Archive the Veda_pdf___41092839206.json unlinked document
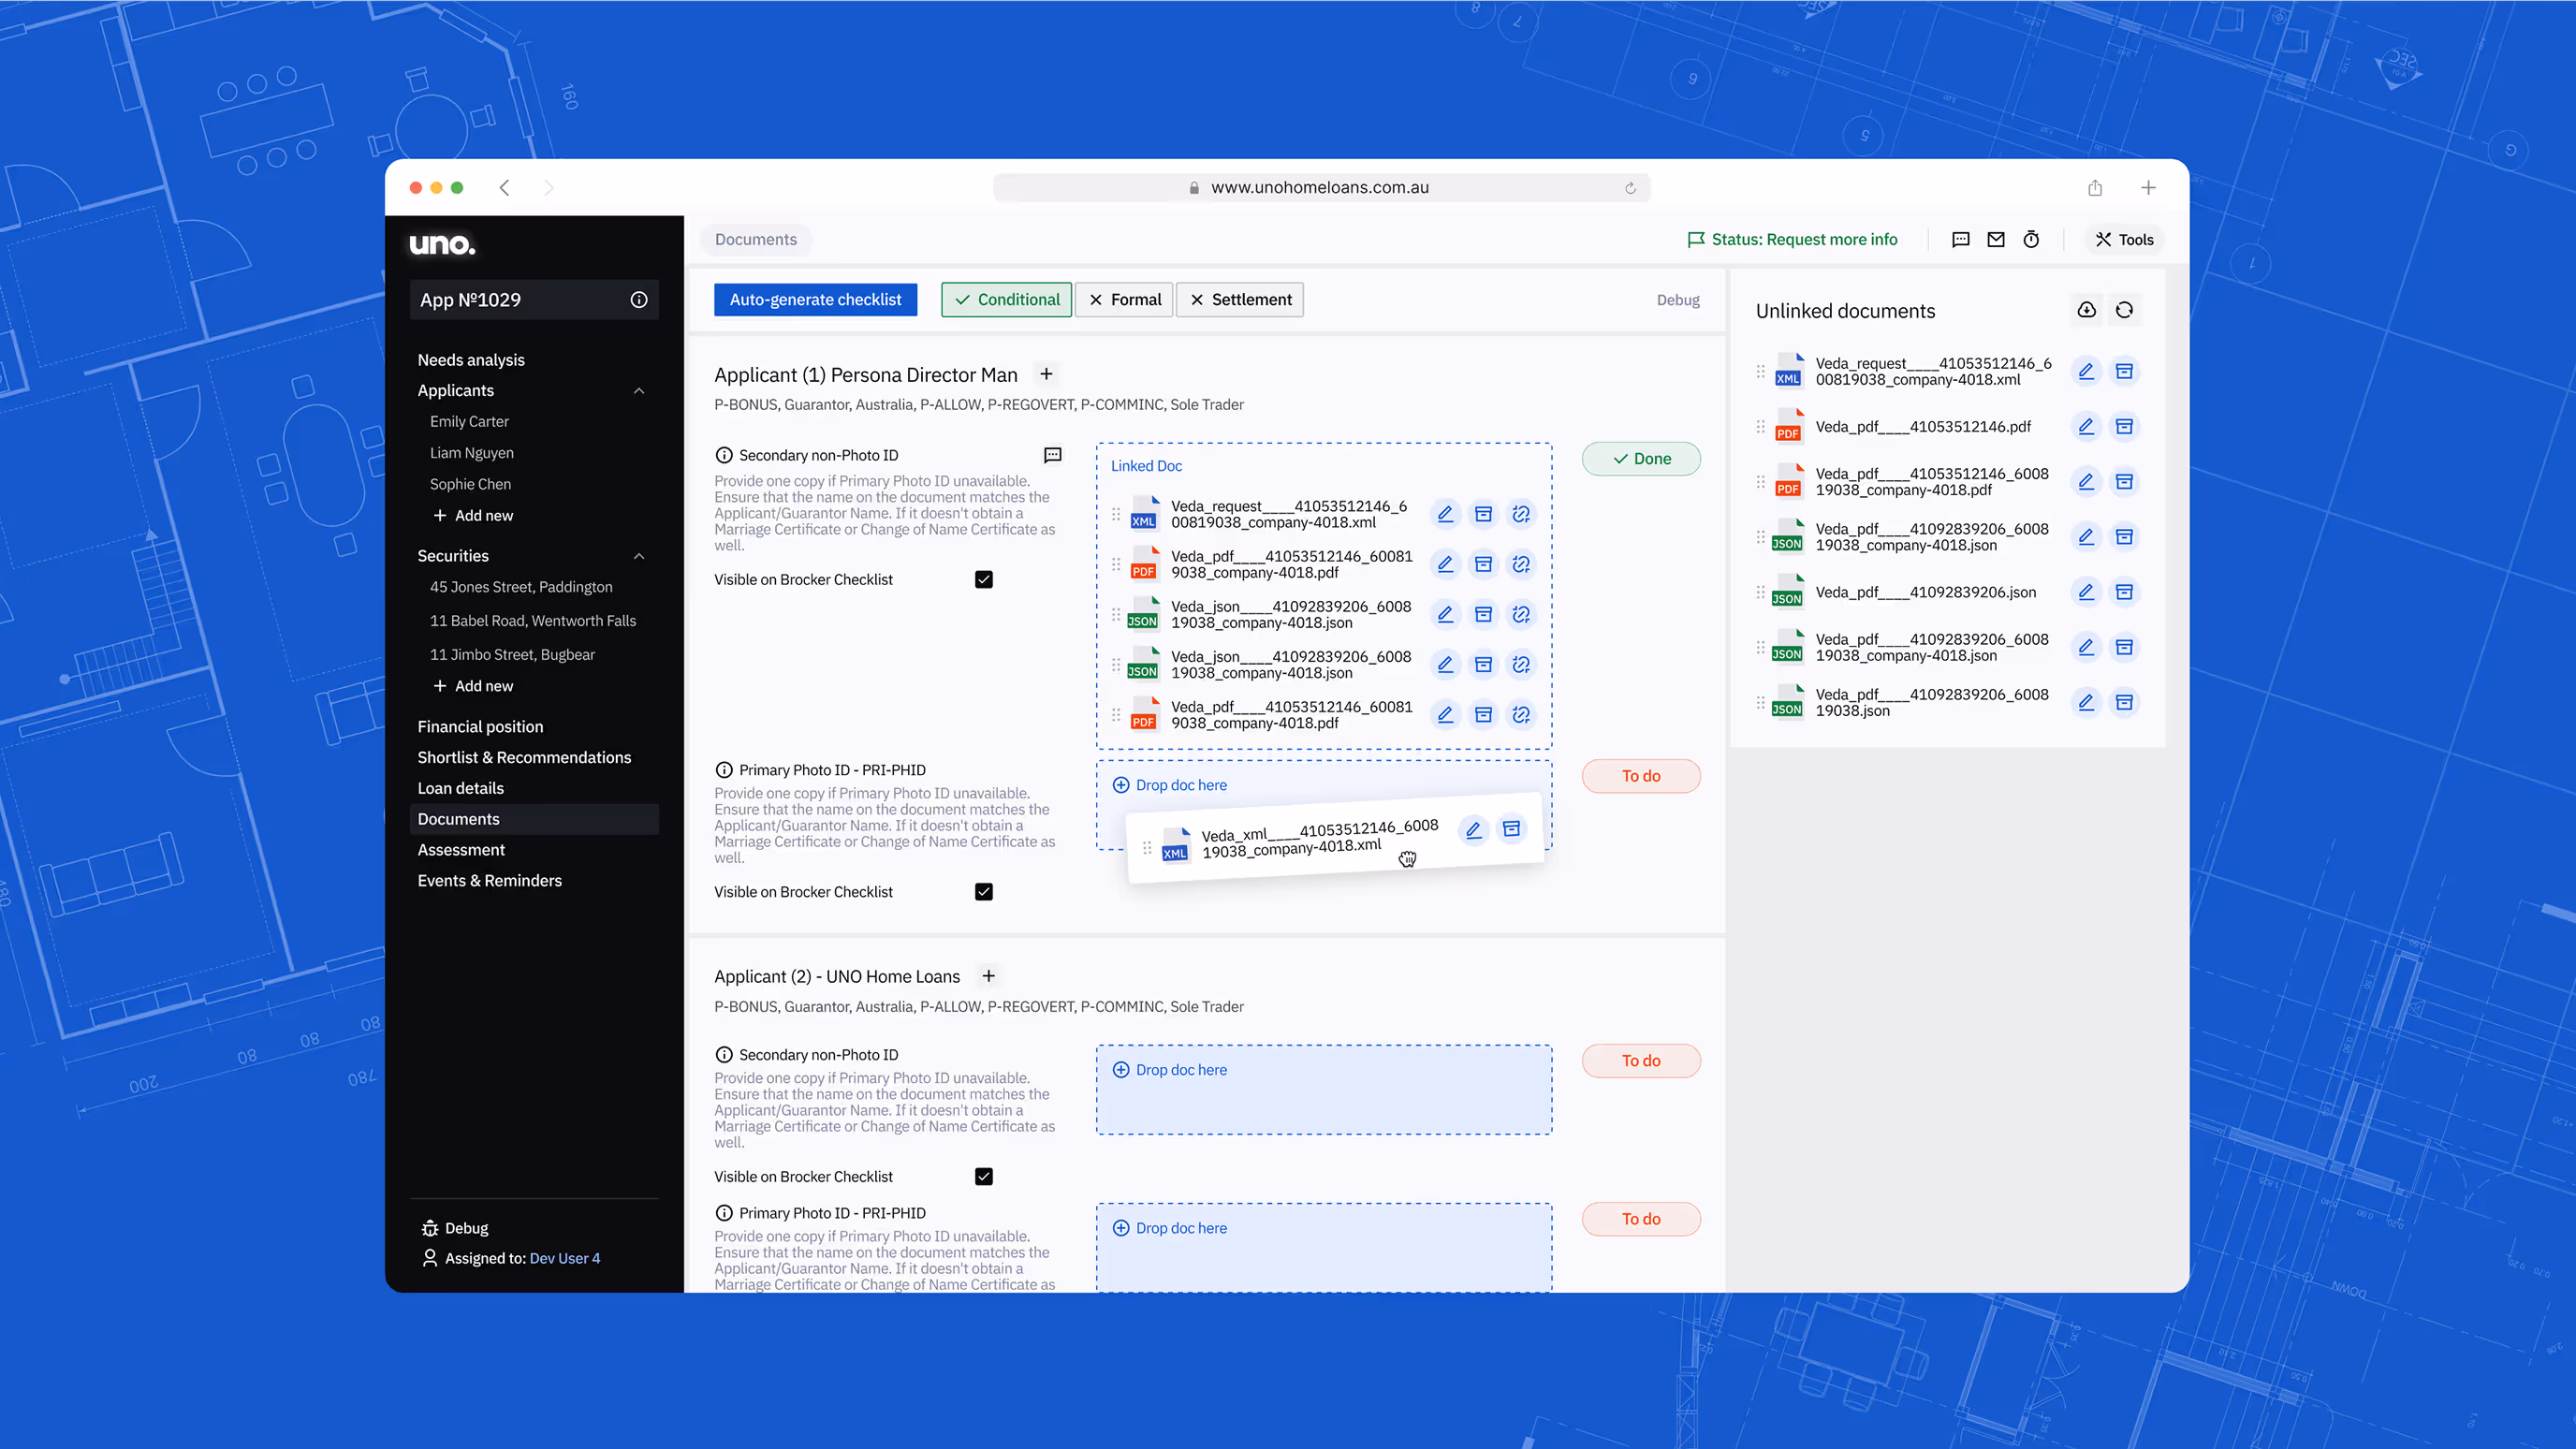Screen dimensions: 2576x1449 click(x=2124, y=592)
